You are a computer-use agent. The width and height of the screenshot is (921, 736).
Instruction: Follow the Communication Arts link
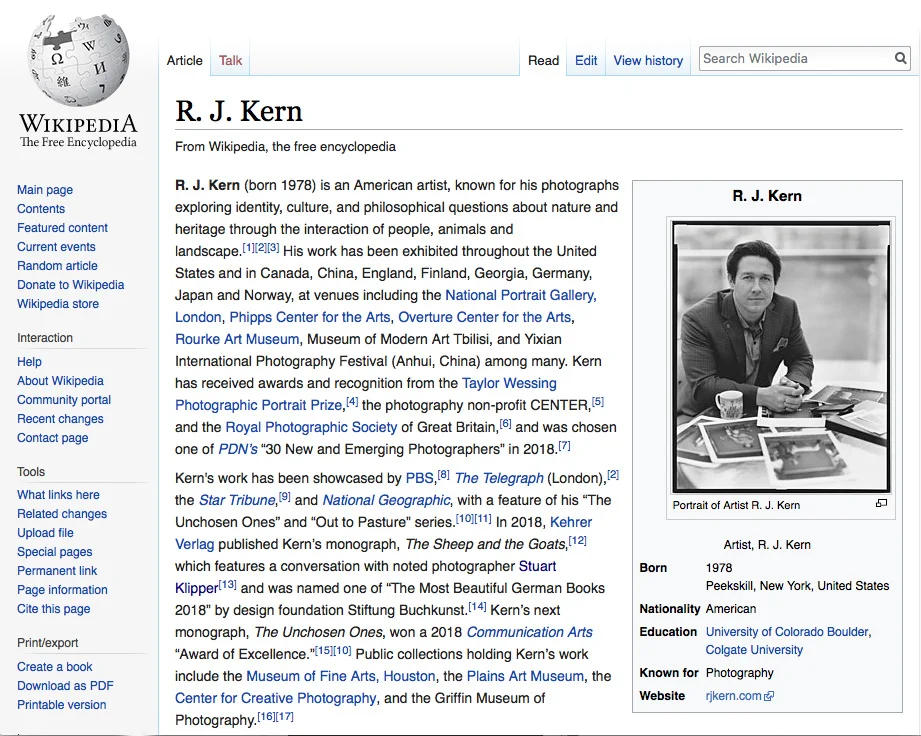[530, 632]
